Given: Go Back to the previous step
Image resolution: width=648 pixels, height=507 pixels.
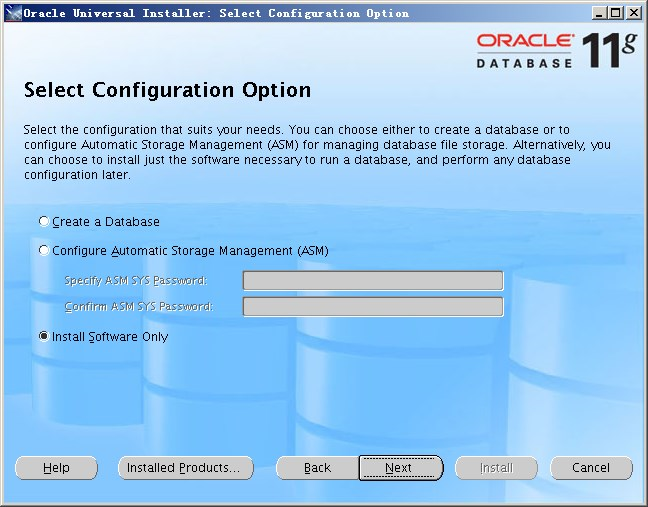Looking at the screenshot, I should pos(317,468).
